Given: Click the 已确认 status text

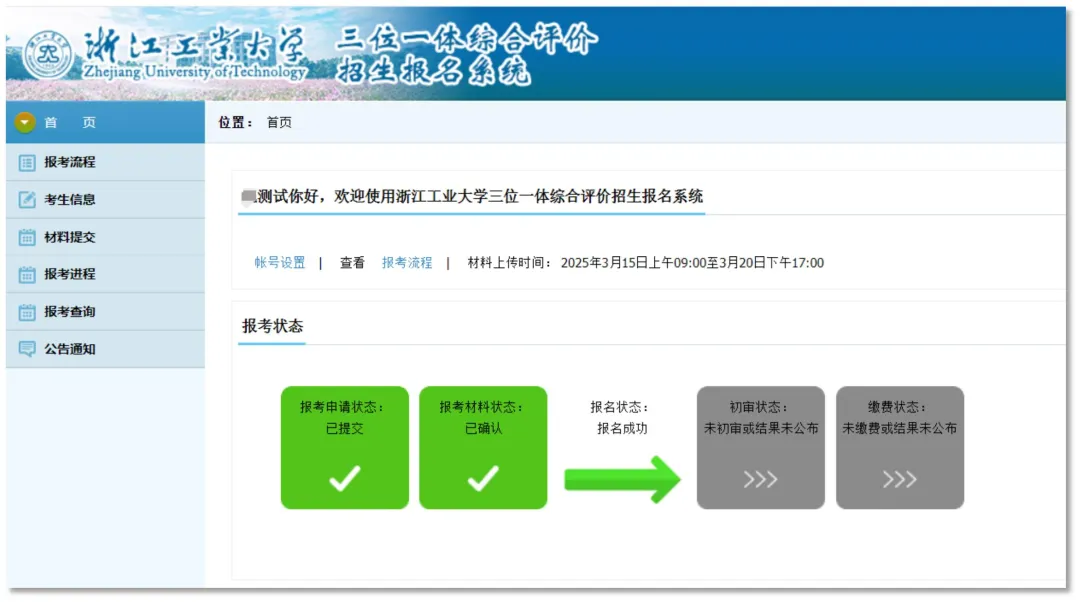Looking at the screenshot, I should tap(483, 428).
